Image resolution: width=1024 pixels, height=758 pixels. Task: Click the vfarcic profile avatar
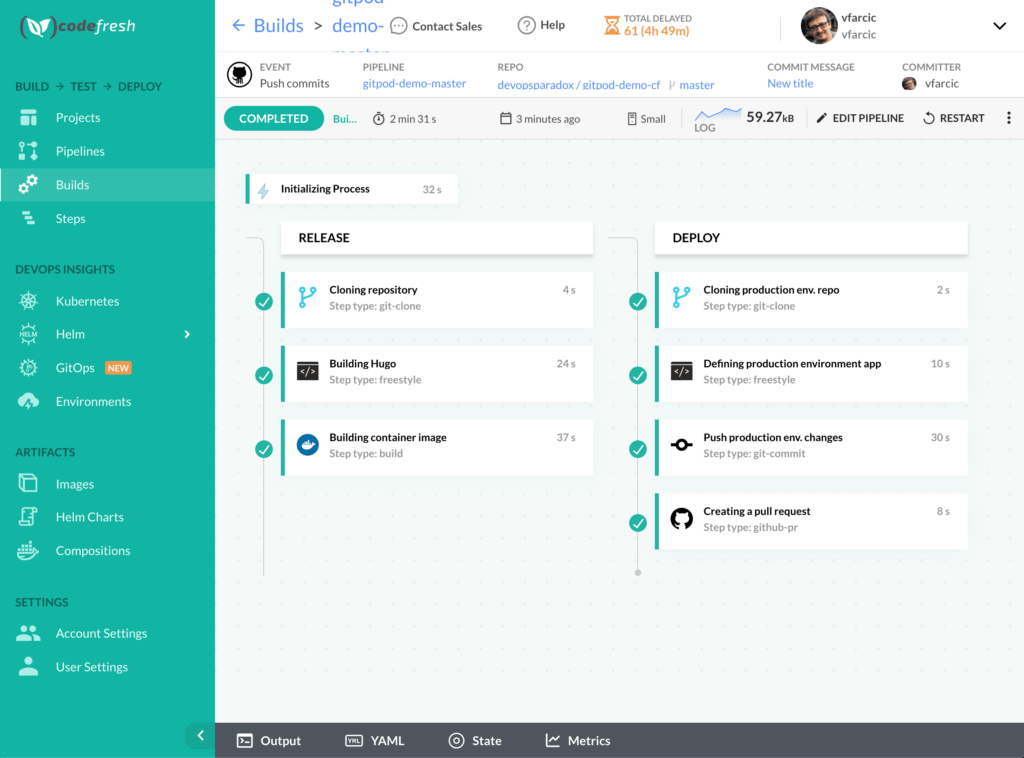pyautogui.click(x=819, y=25)
